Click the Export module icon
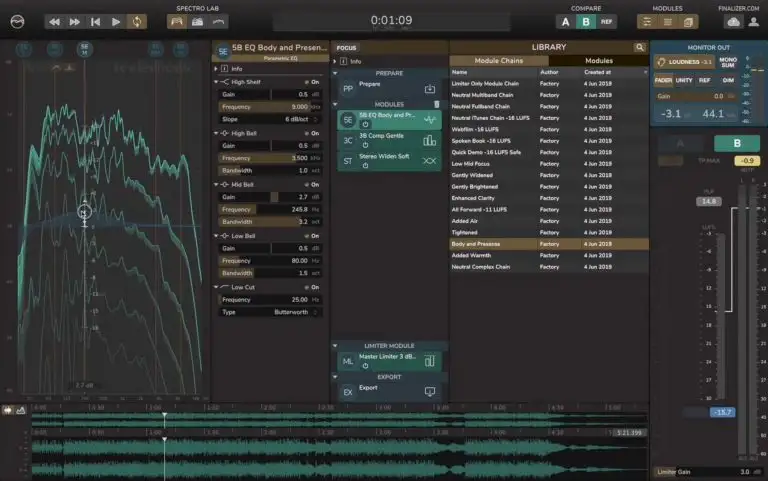 (x=430, y=391)
